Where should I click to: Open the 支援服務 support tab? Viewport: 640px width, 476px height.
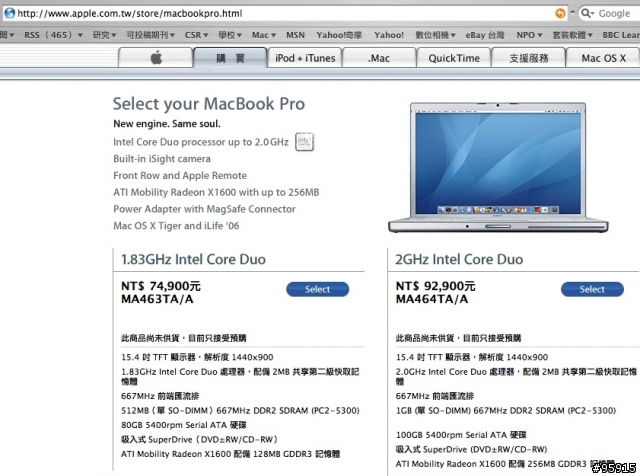point(529,58)
